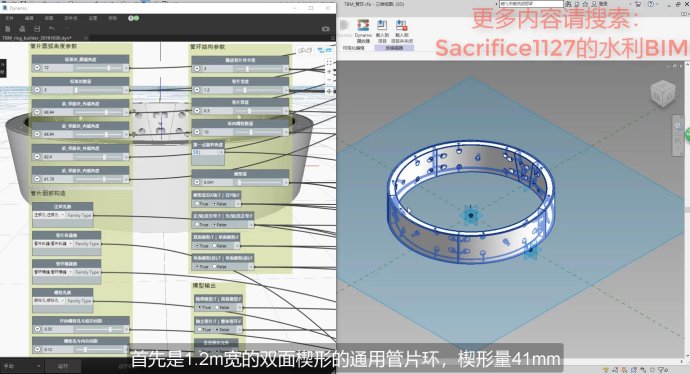Click Zoom to Fit icon on Dynamo canvas
This screenshot has height=374, width=690.
[x=329, y=63]
